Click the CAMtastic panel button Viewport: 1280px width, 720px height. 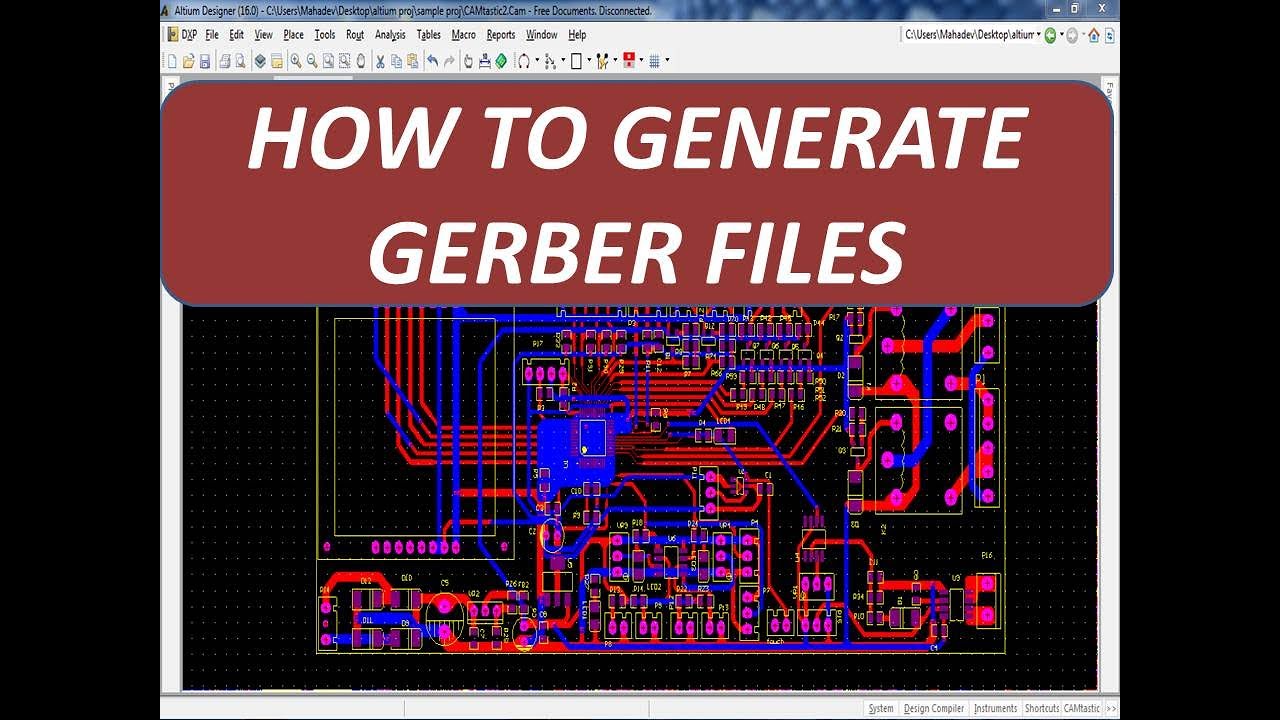[1081, 709]
